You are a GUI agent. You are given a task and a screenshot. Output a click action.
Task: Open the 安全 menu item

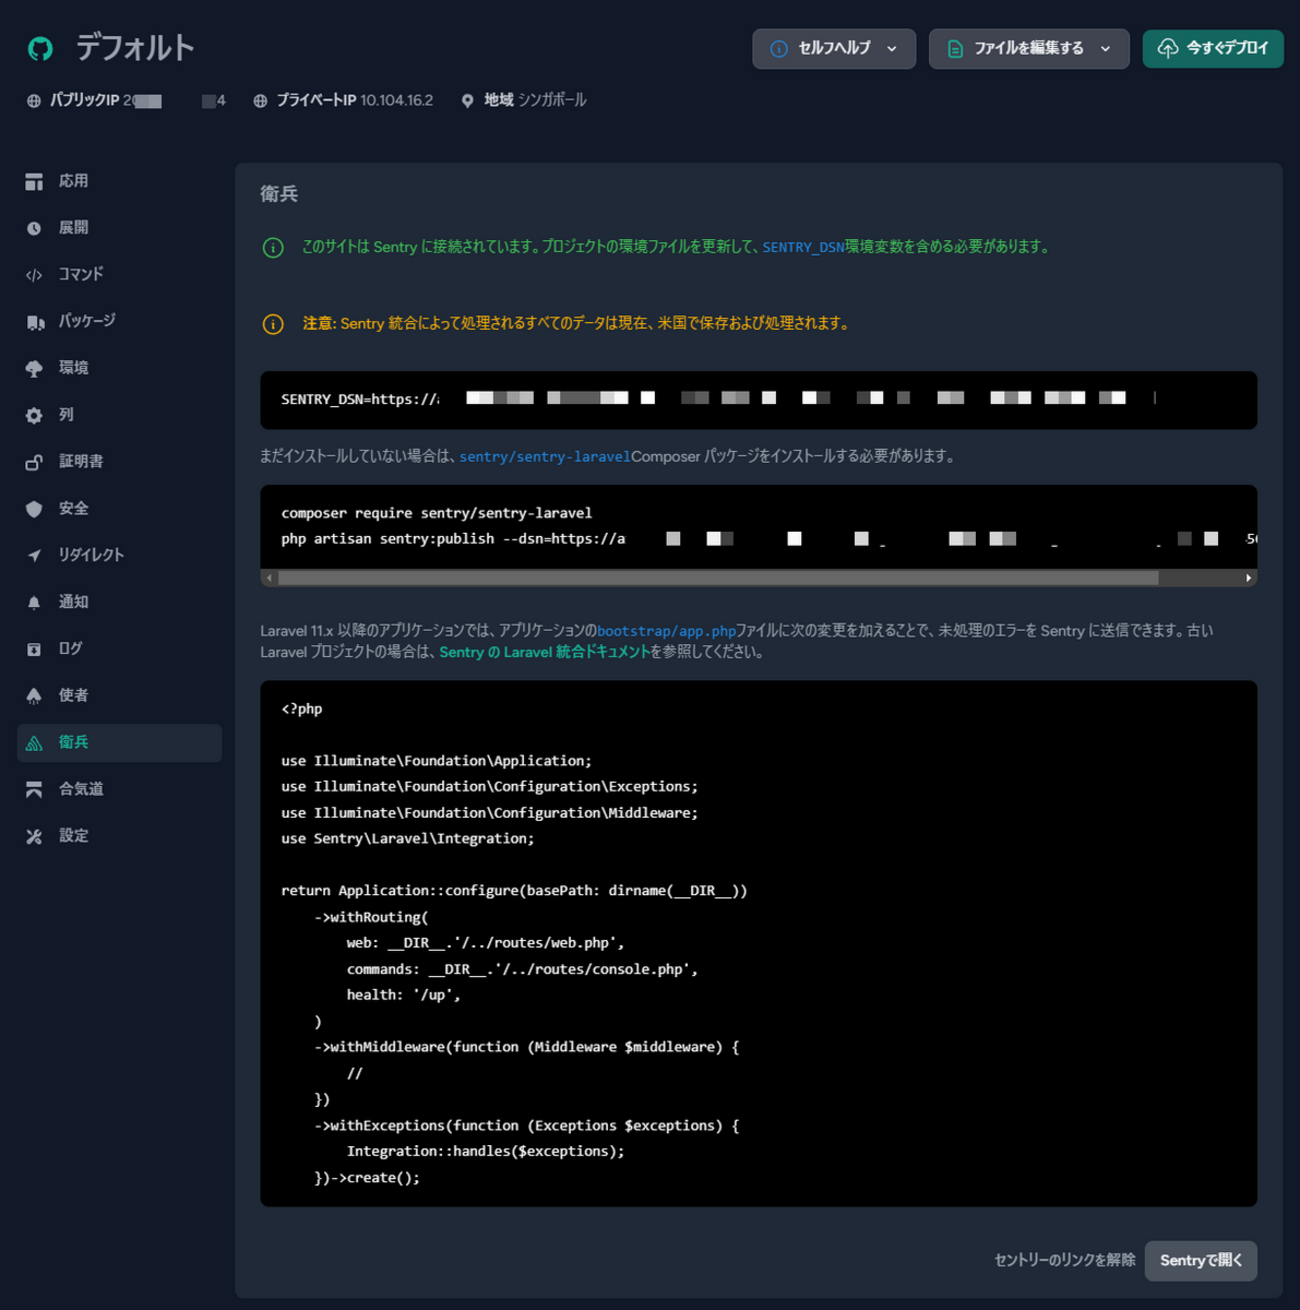point(119,509)
